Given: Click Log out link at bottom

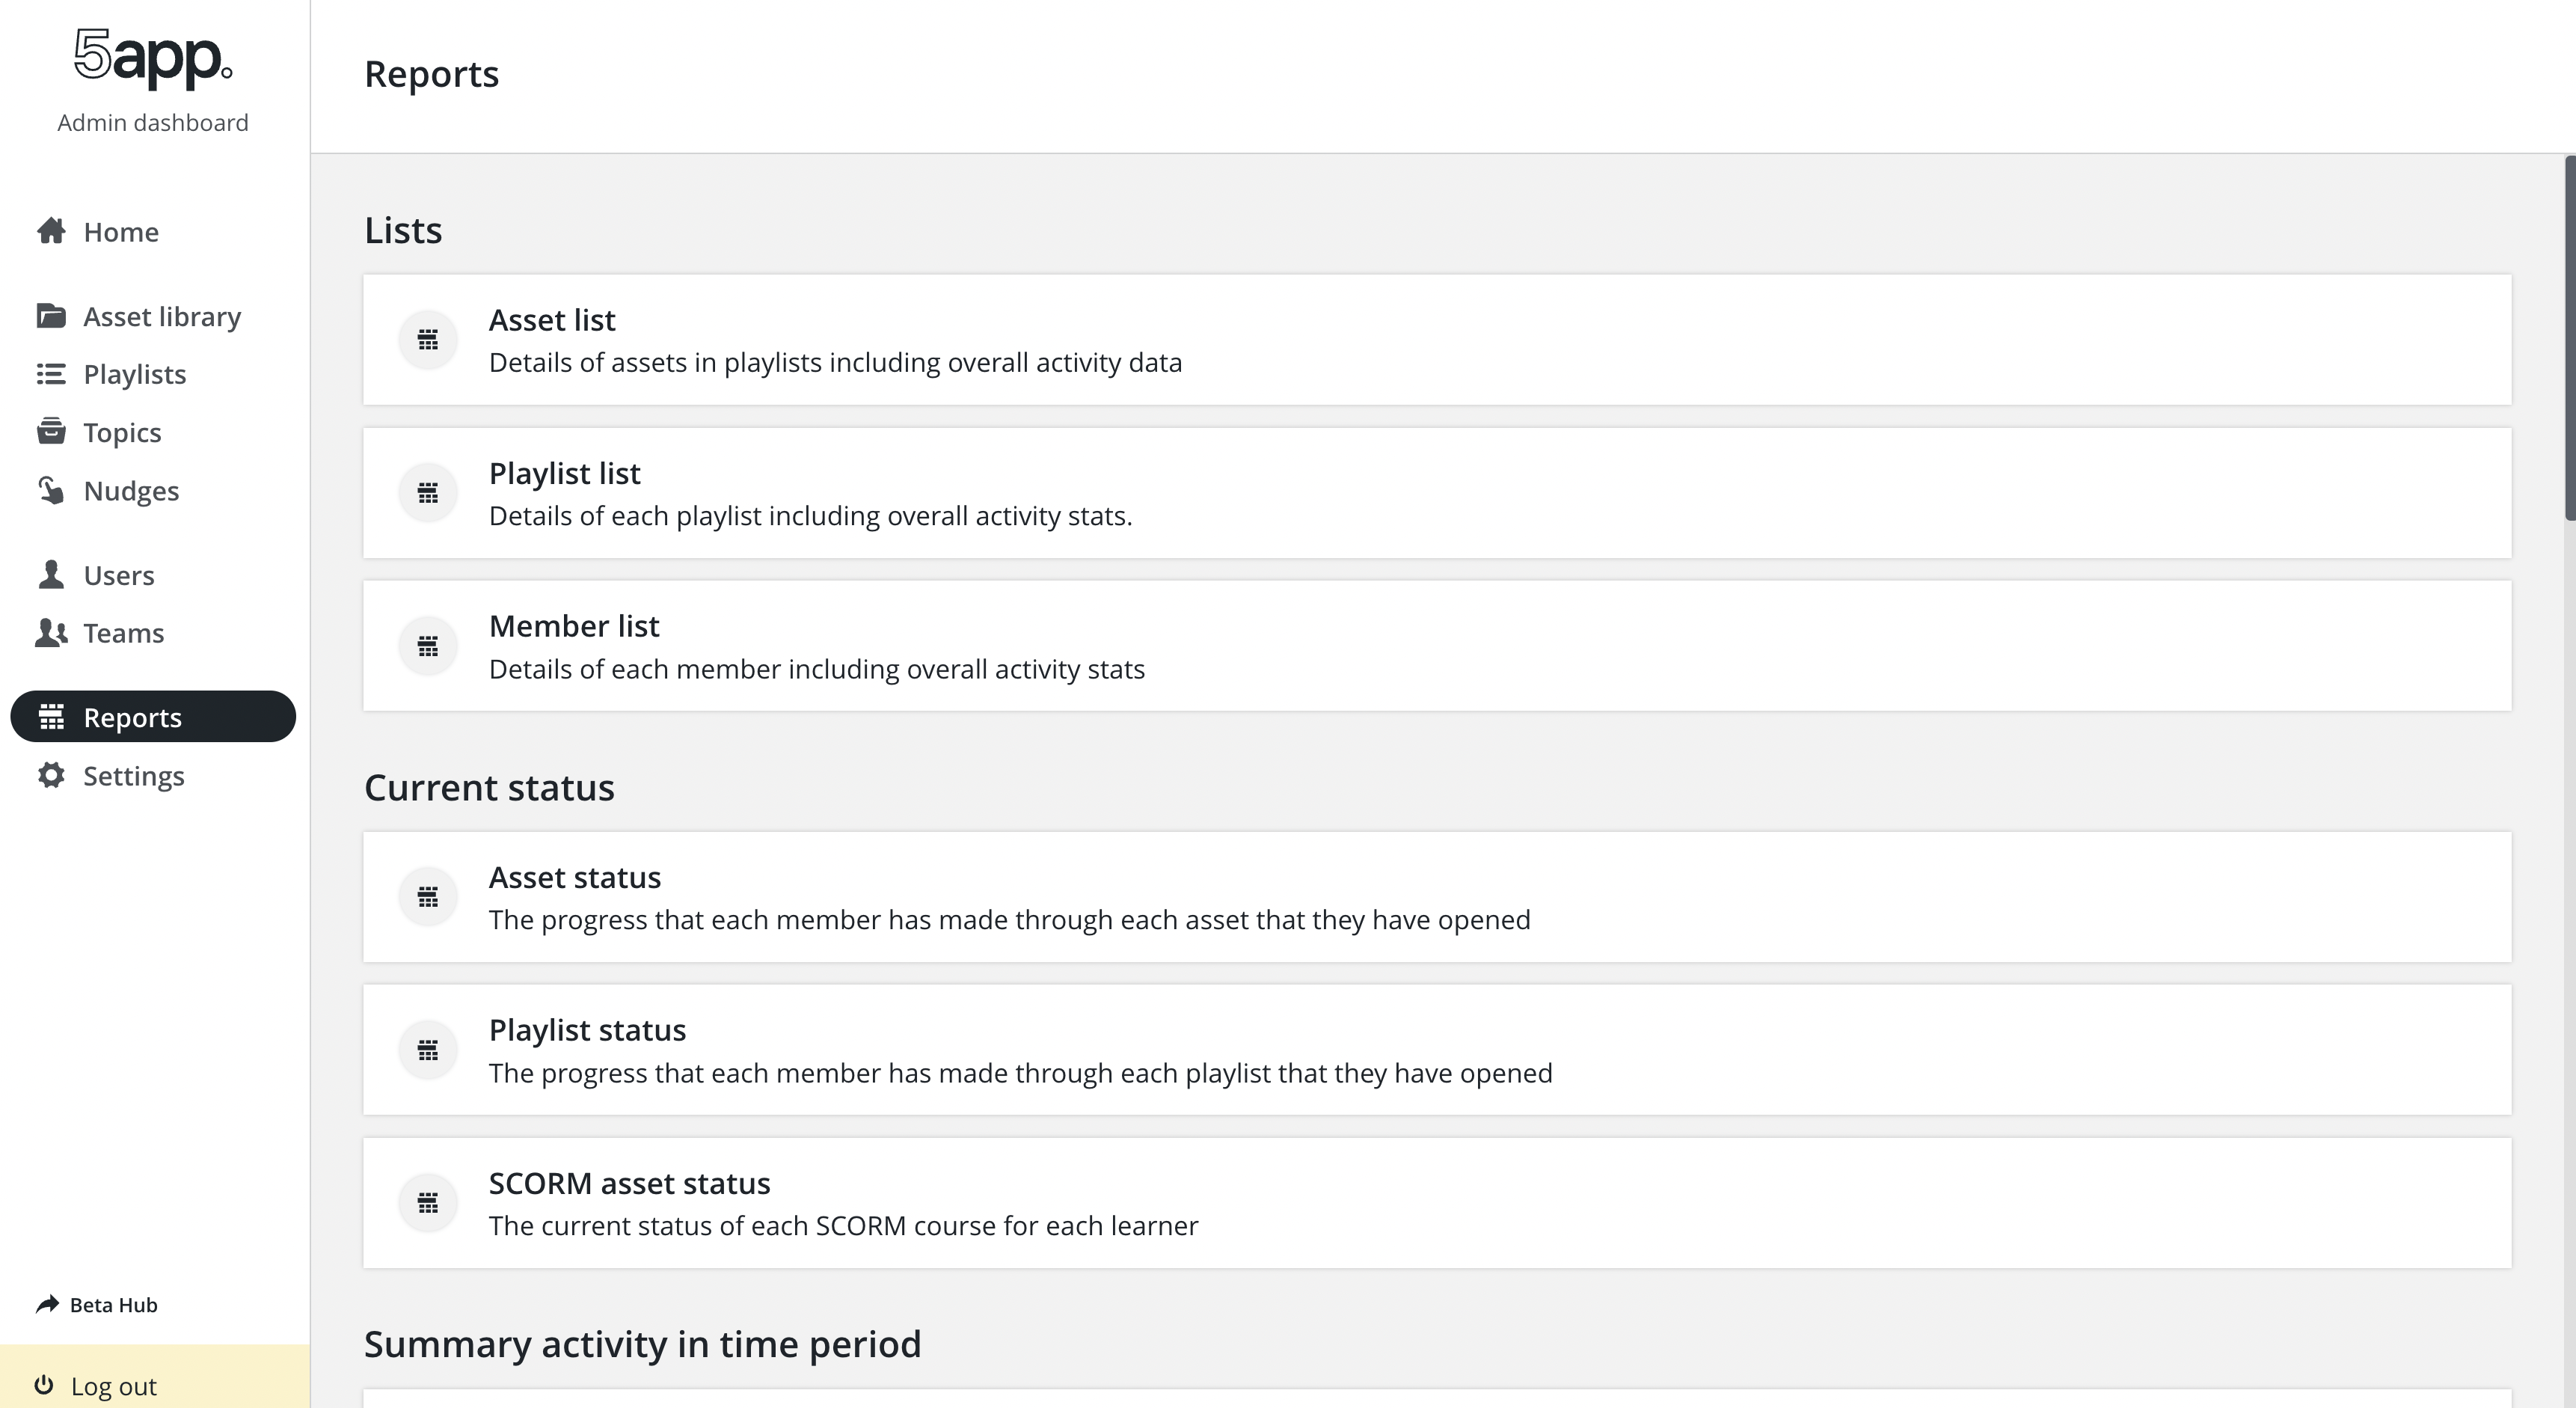Looking at the screenshot, I should click(x=113, y=1386).
